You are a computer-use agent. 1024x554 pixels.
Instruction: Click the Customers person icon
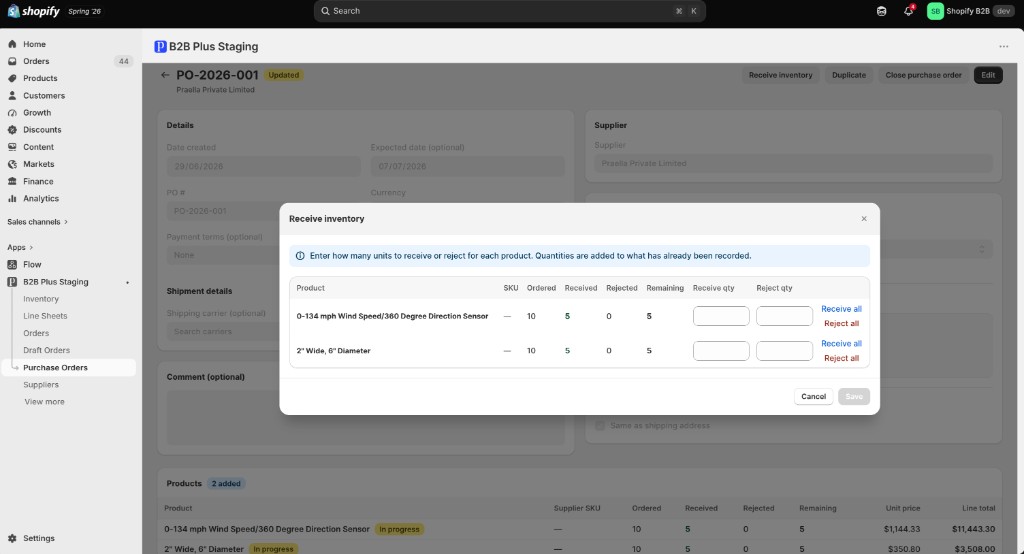coord(12,95)
